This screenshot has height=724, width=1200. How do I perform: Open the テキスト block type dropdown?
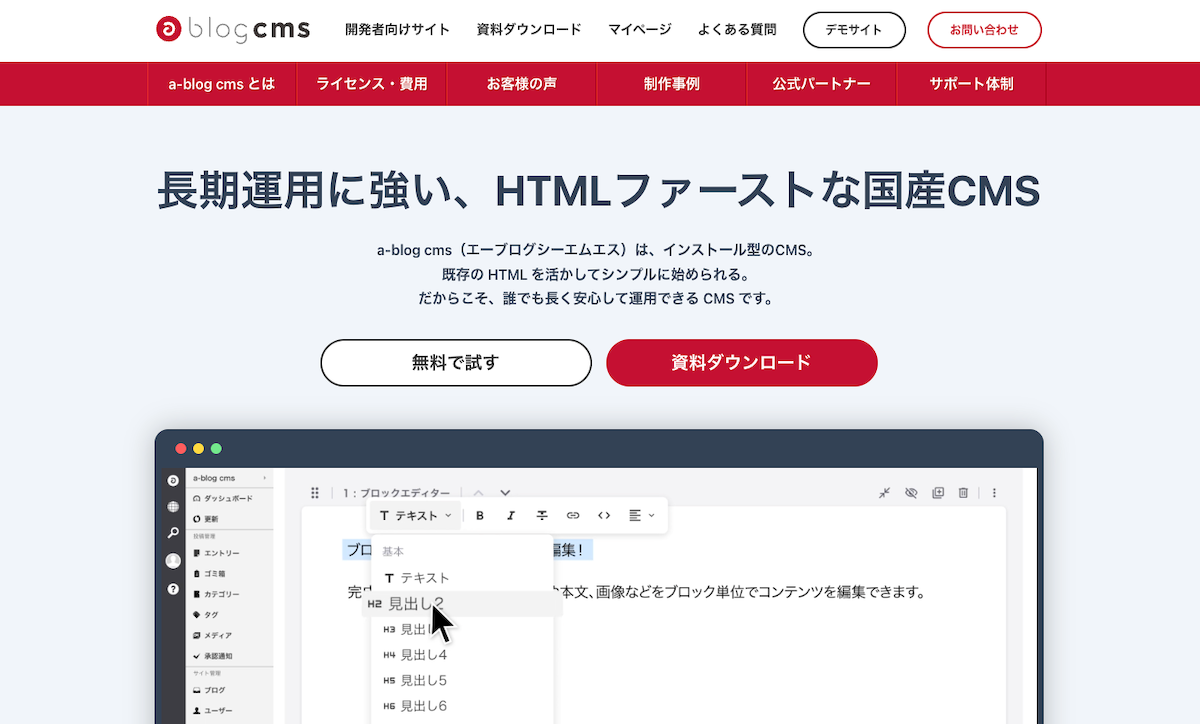click(416, 516)
